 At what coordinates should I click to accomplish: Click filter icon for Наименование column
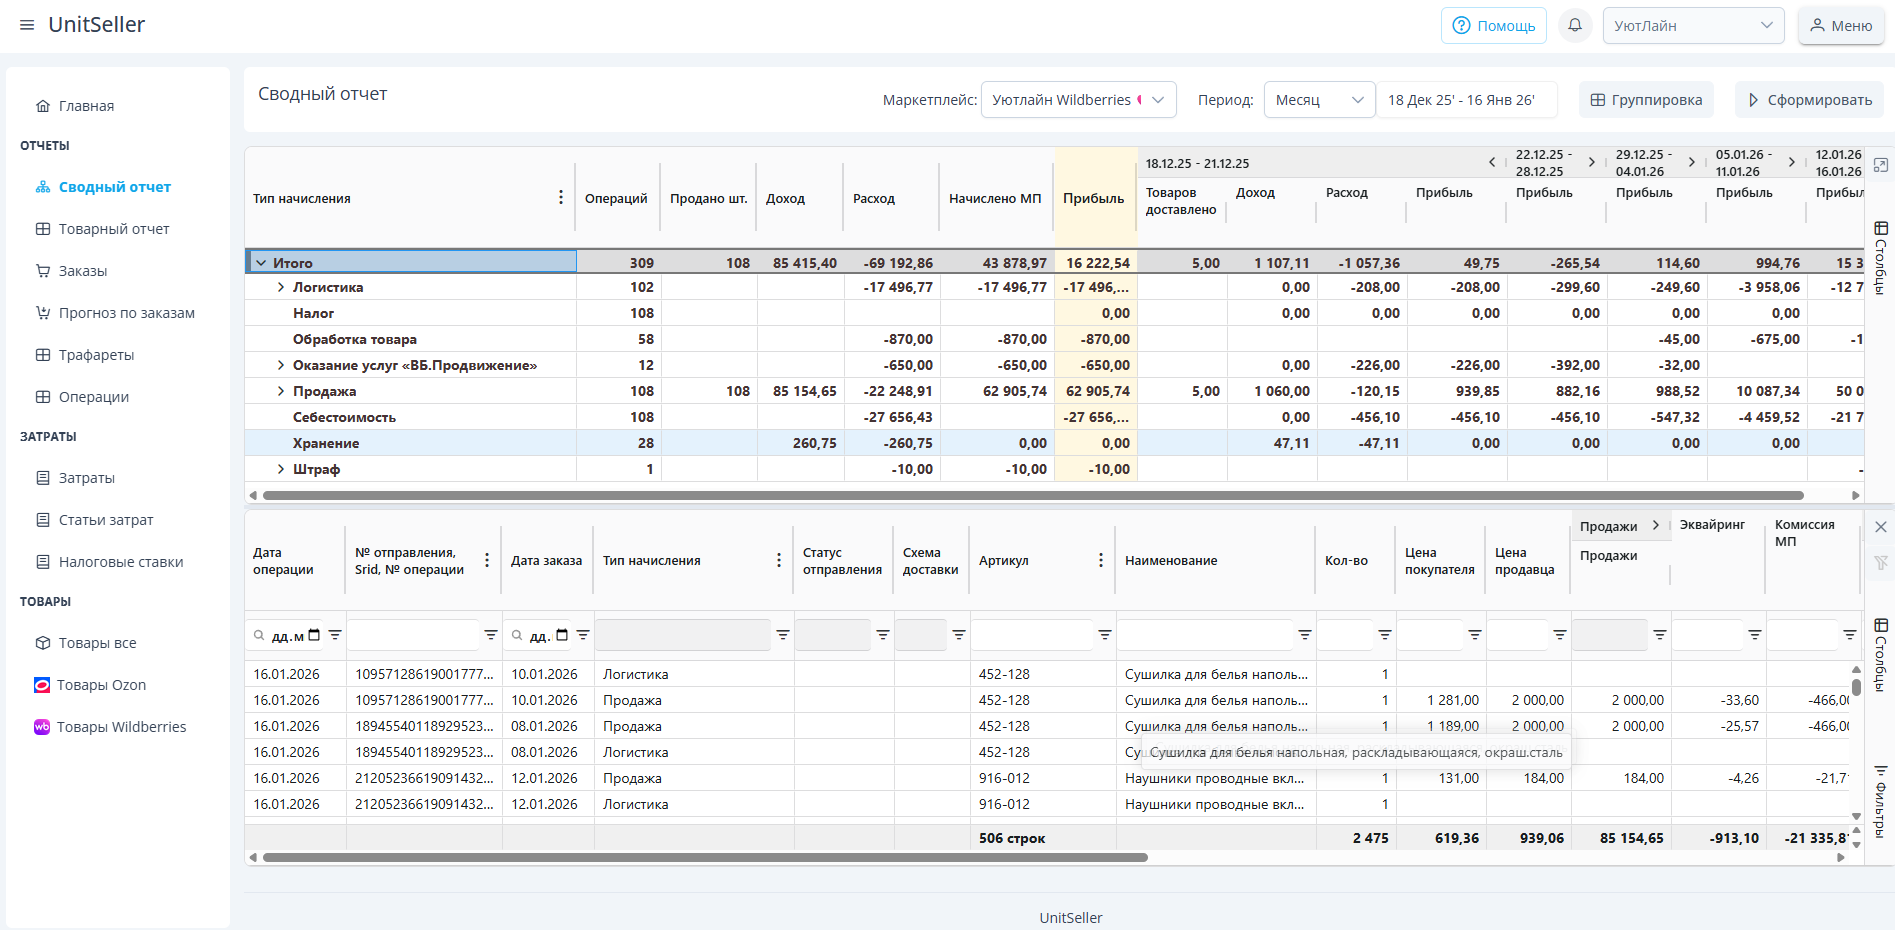point(1304,635)
